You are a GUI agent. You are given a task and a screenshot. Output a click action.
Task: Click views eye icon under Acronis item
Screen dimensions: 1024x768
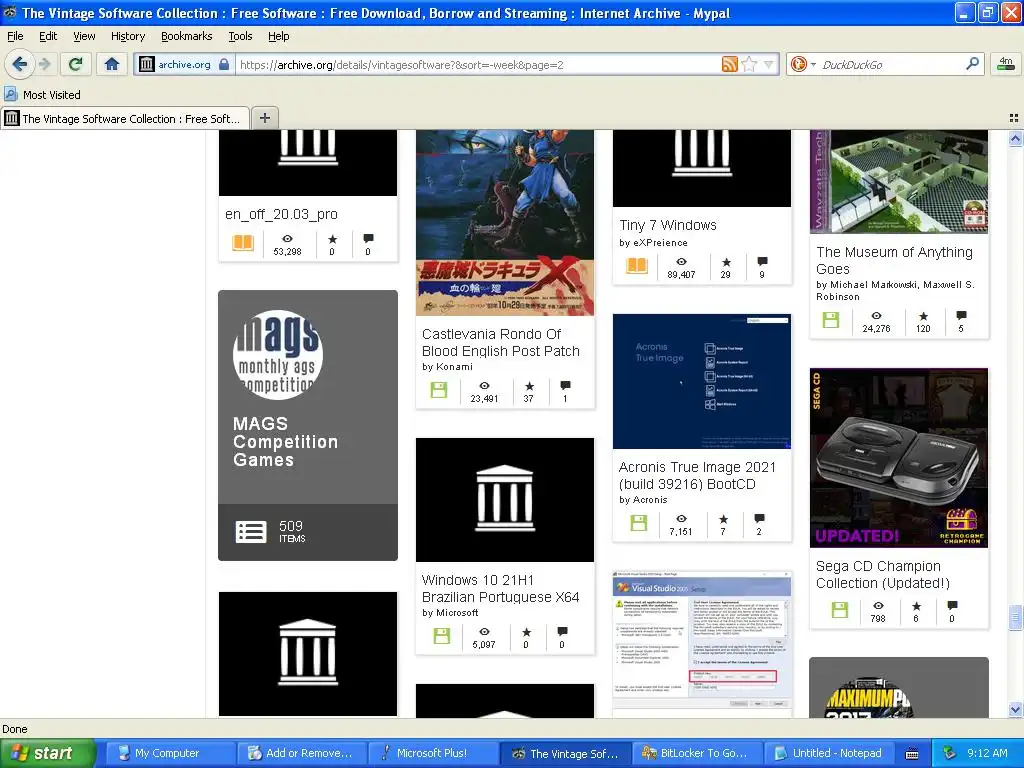click(x=680, y=519)
